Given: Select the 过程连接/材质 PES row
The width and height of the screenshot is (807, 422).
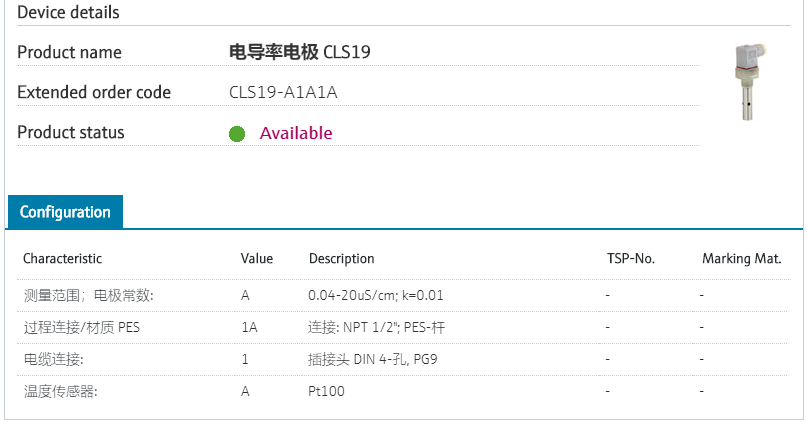Looking at the screenshot, I should (82, 327).
